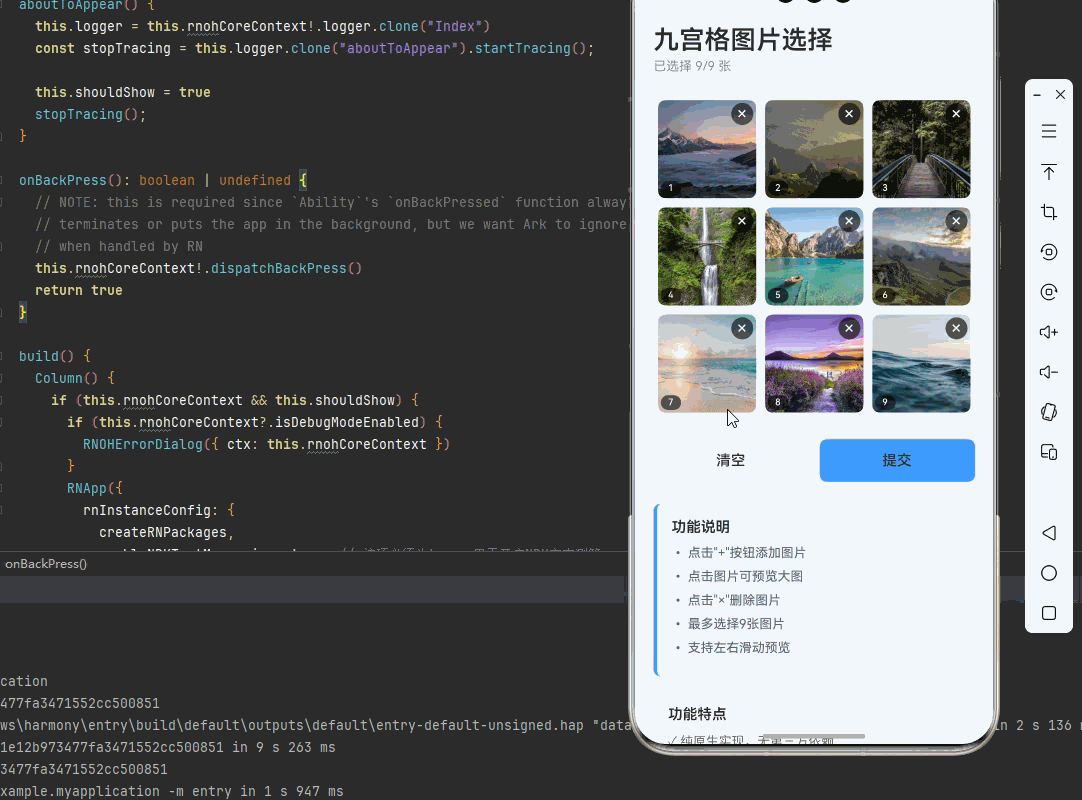This screenshot has width=1082, height=800.
Task: Remove image 6 with its X icon
Action: coord(956,221)
